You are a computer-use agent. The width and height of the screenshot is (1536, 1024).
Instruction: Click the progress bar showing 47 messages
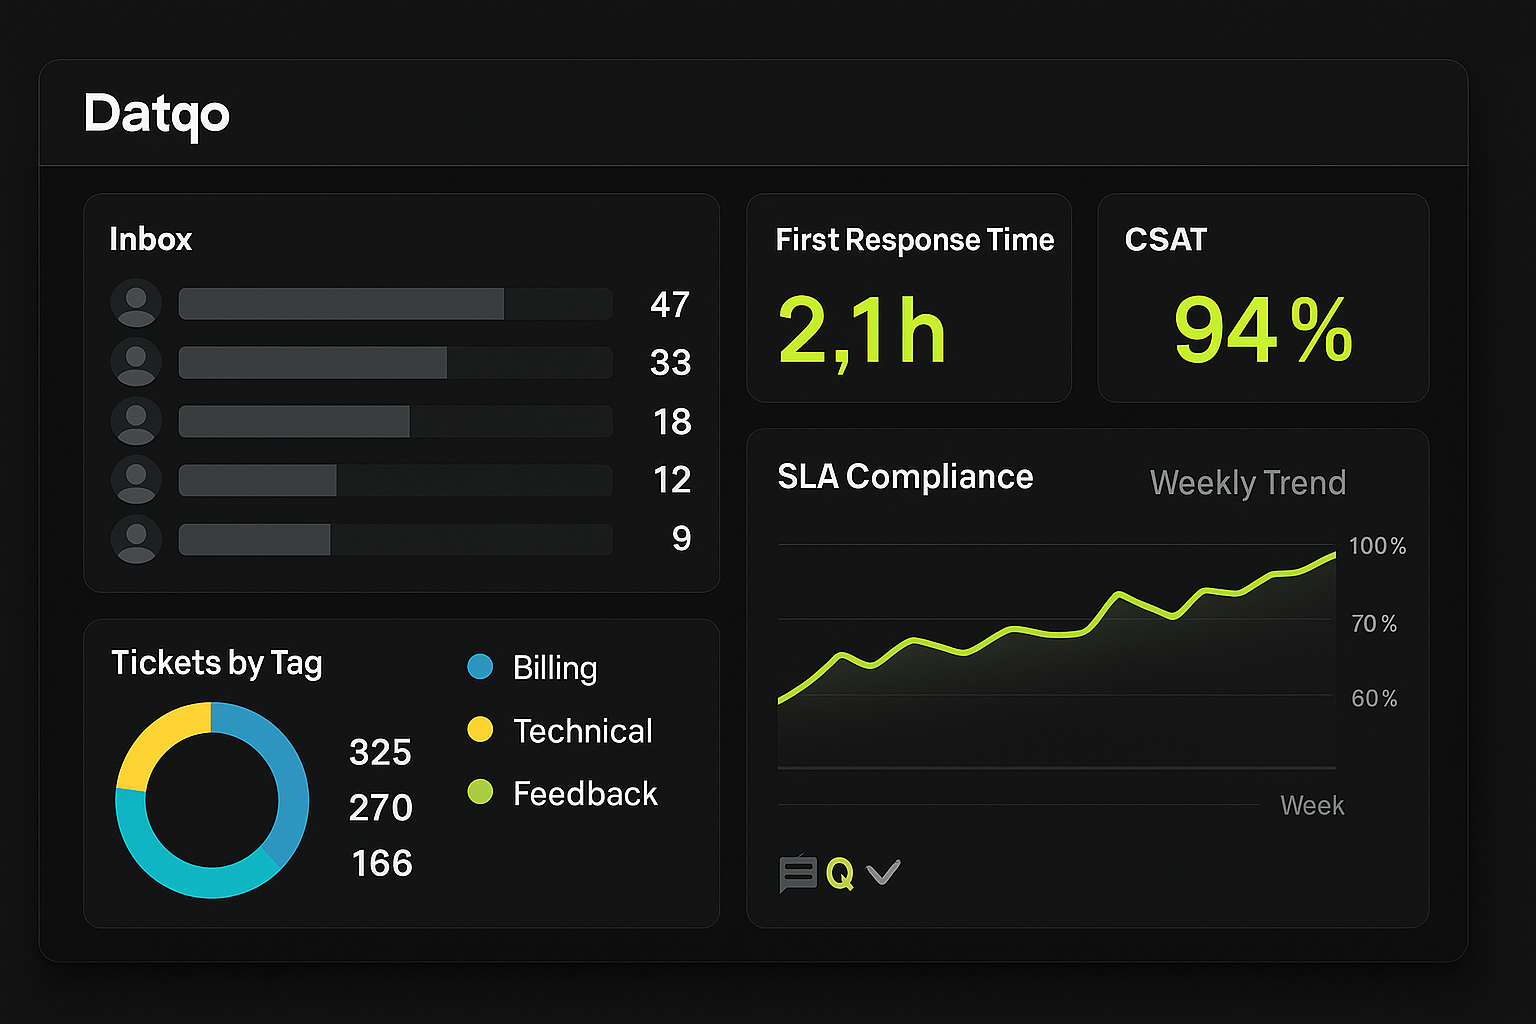(x=395, y=303)
